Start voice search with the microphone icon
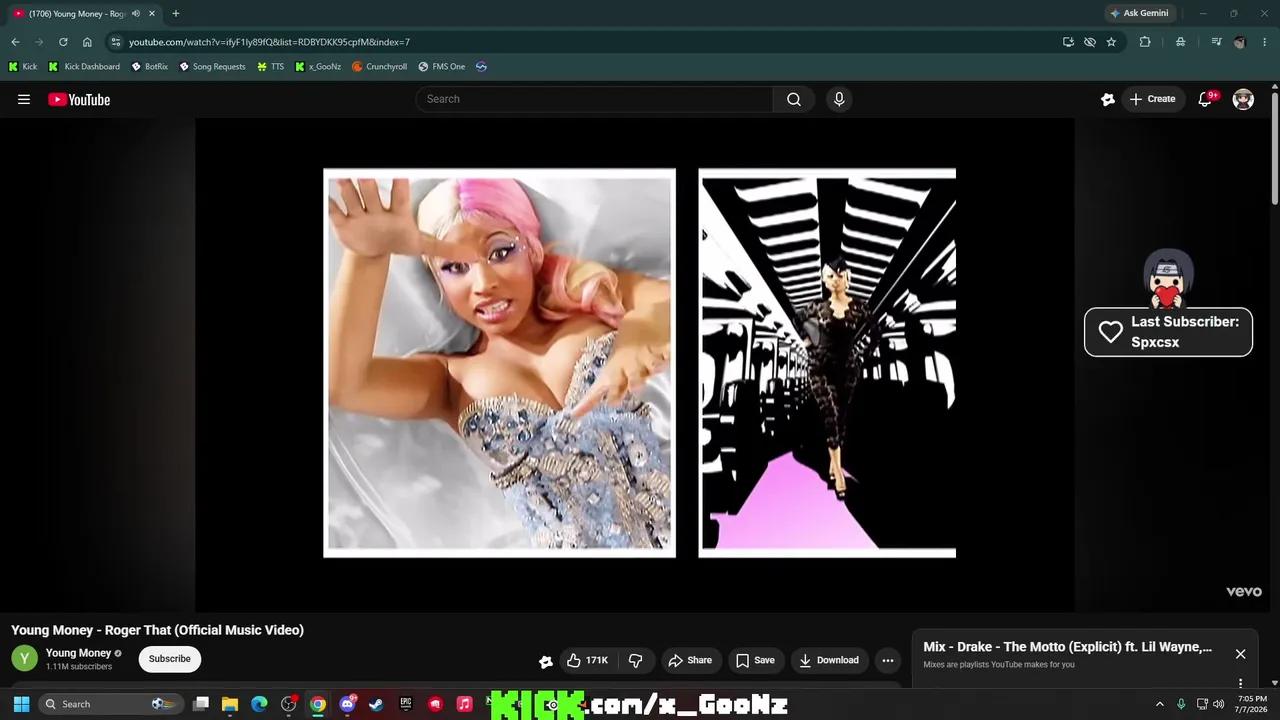Image resolution: width=1280 pixels, height=720 pixels. 839,99
